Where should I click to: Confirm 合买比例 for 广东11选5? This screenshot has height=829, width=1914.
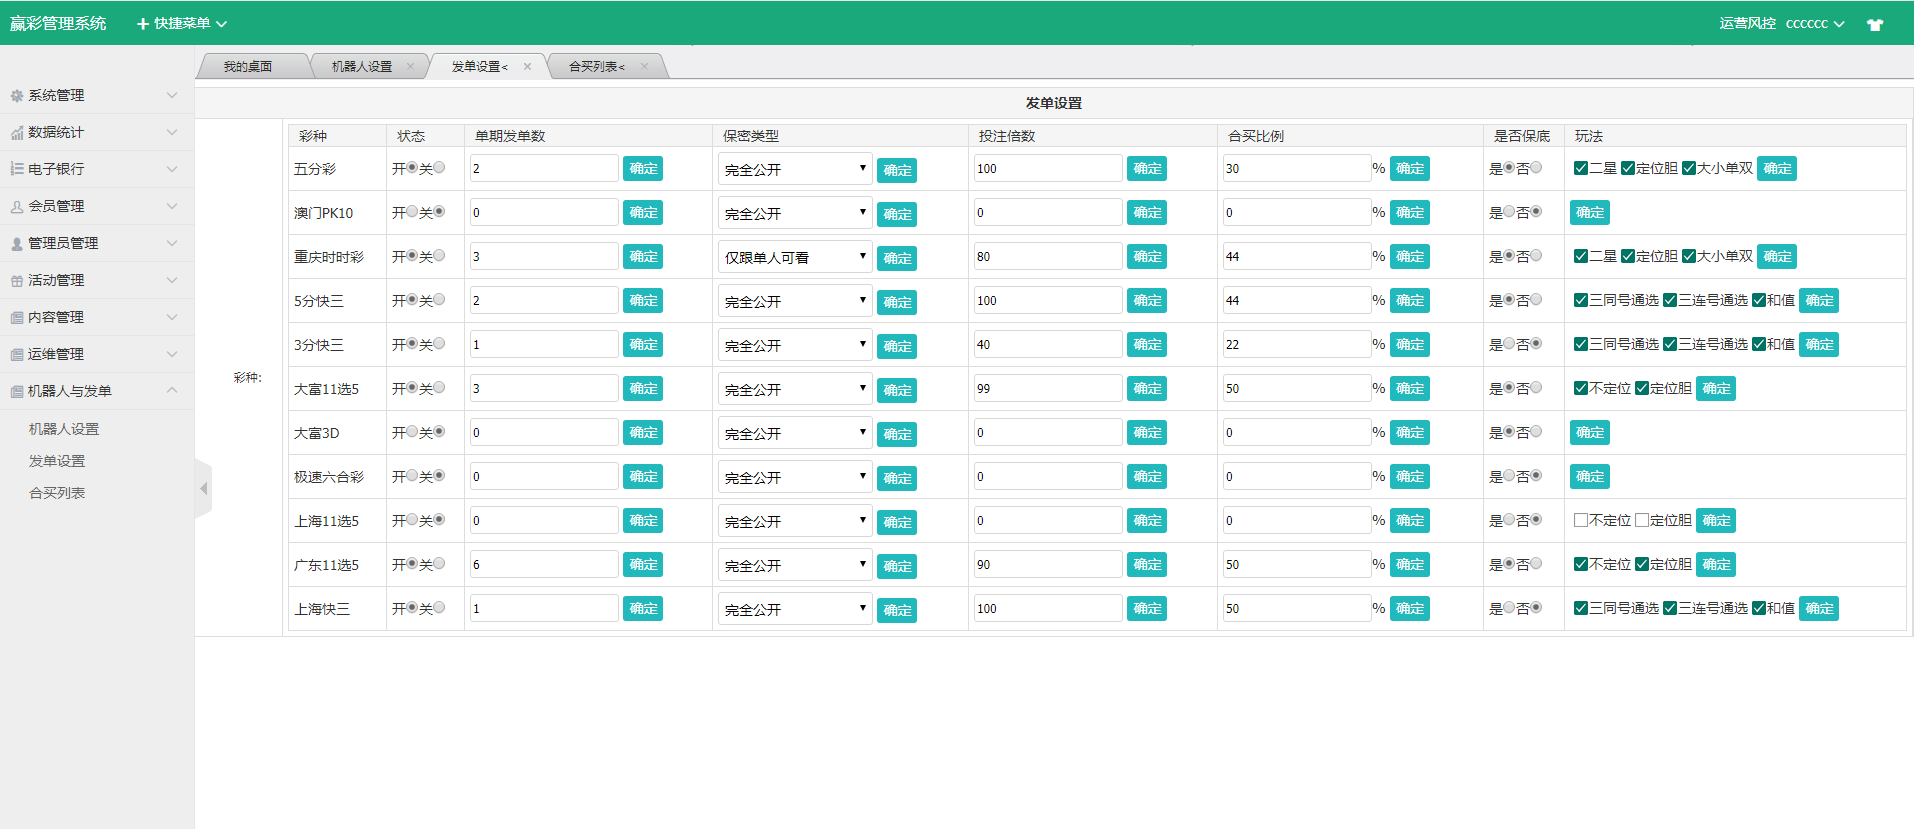[x=1409, y=564]
